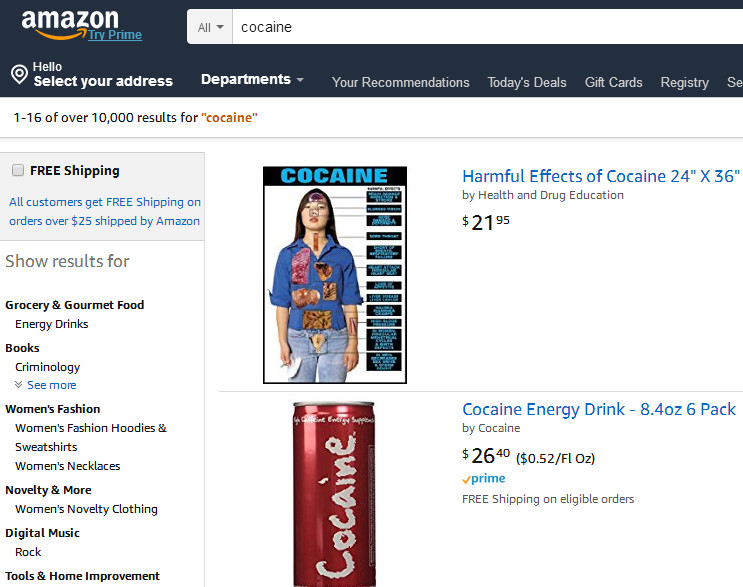The image size is (743, 587).
Task: Click the search box containing cocaine
Action: click(480, 27)
